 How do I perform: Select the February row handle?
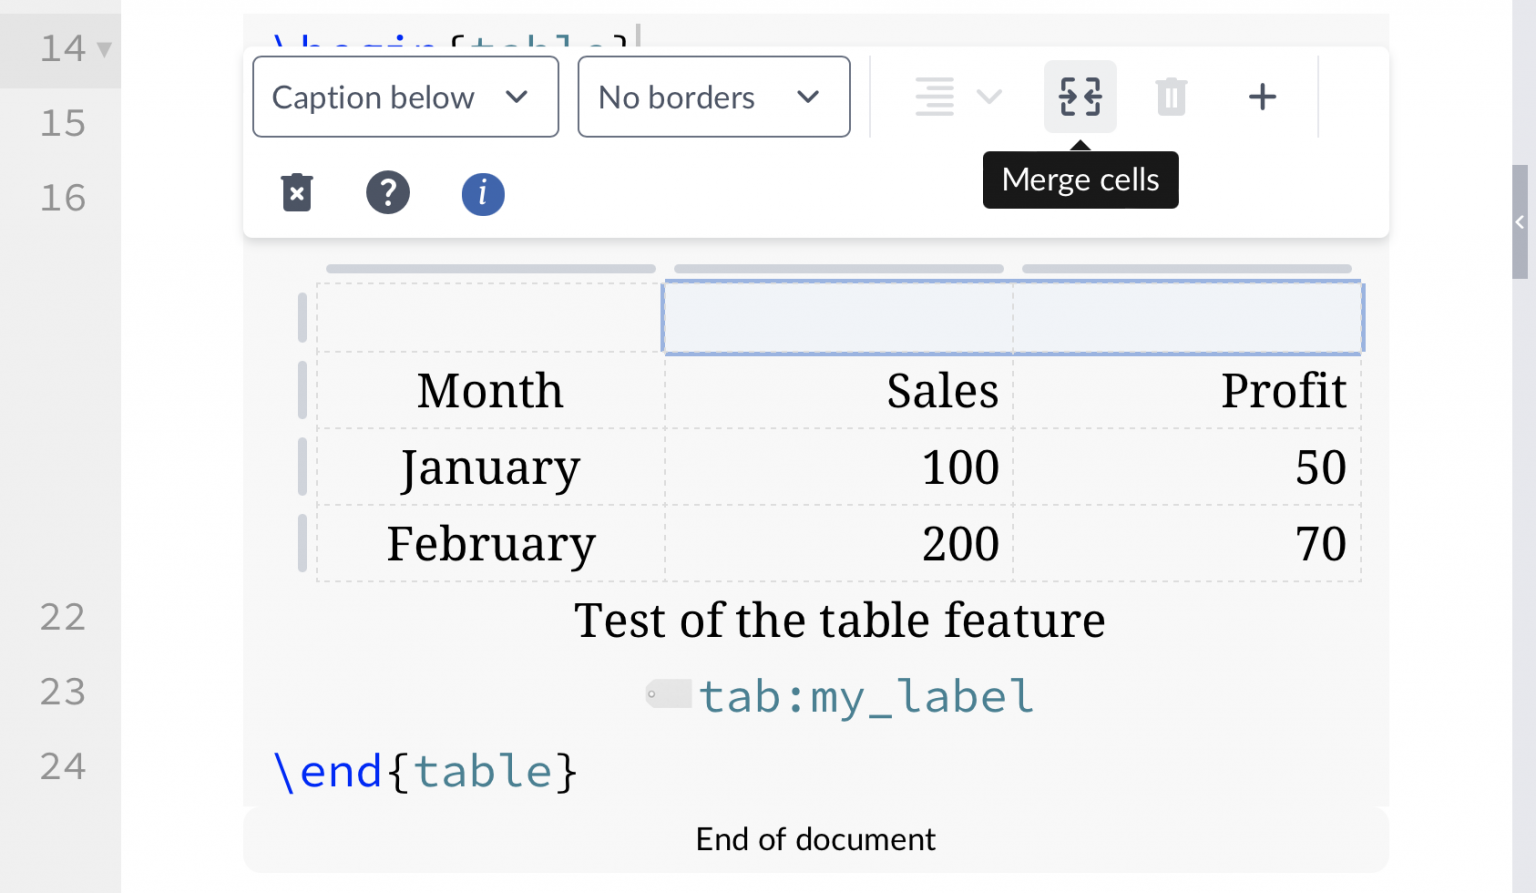[x=301, y=544]
